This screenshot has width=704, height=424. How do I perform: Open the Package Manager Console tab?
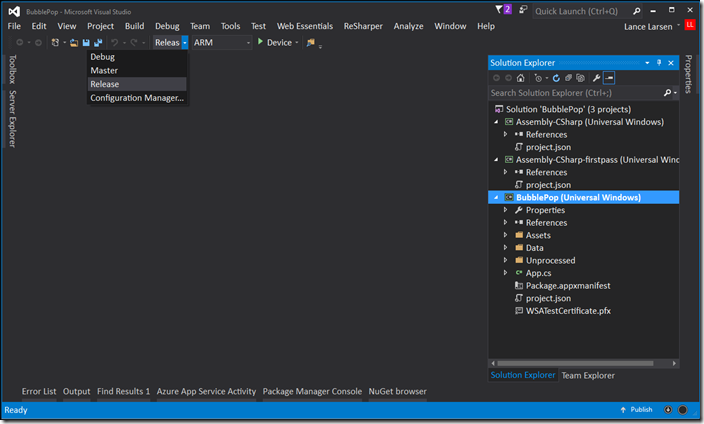[312, 392]
